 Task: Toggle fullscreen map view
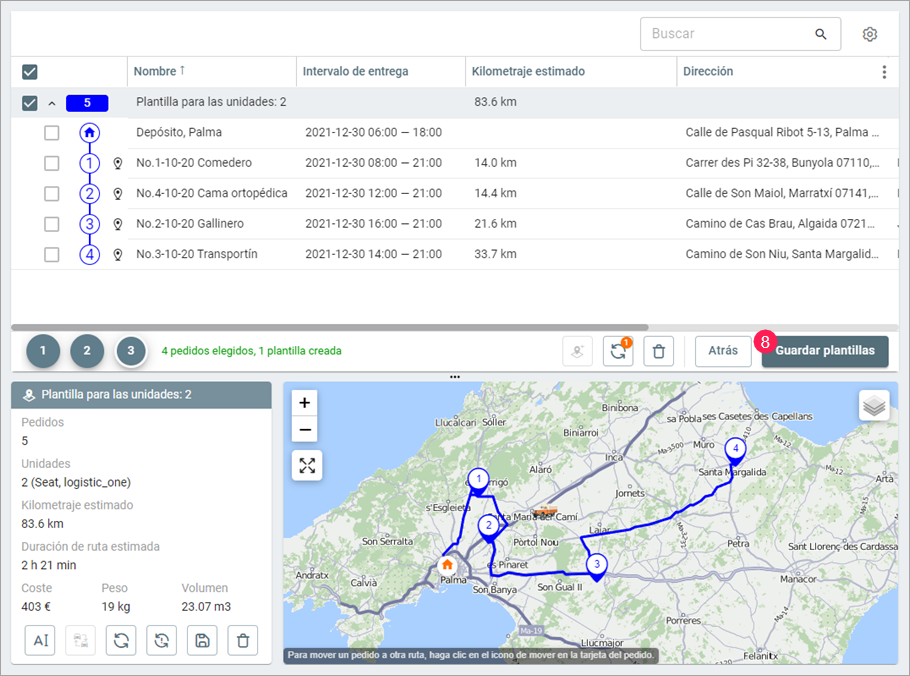click(x=307, y=465)
